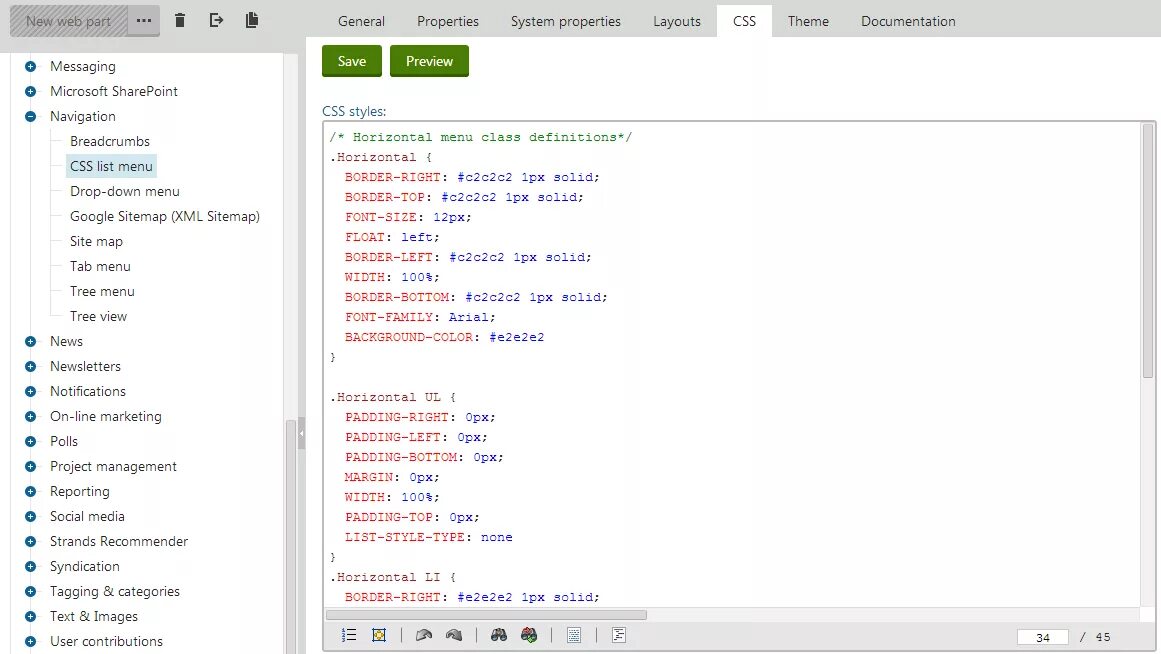Clone the web part using the copy icon
The image size is (1161, 654).
[x=252, y=20]
